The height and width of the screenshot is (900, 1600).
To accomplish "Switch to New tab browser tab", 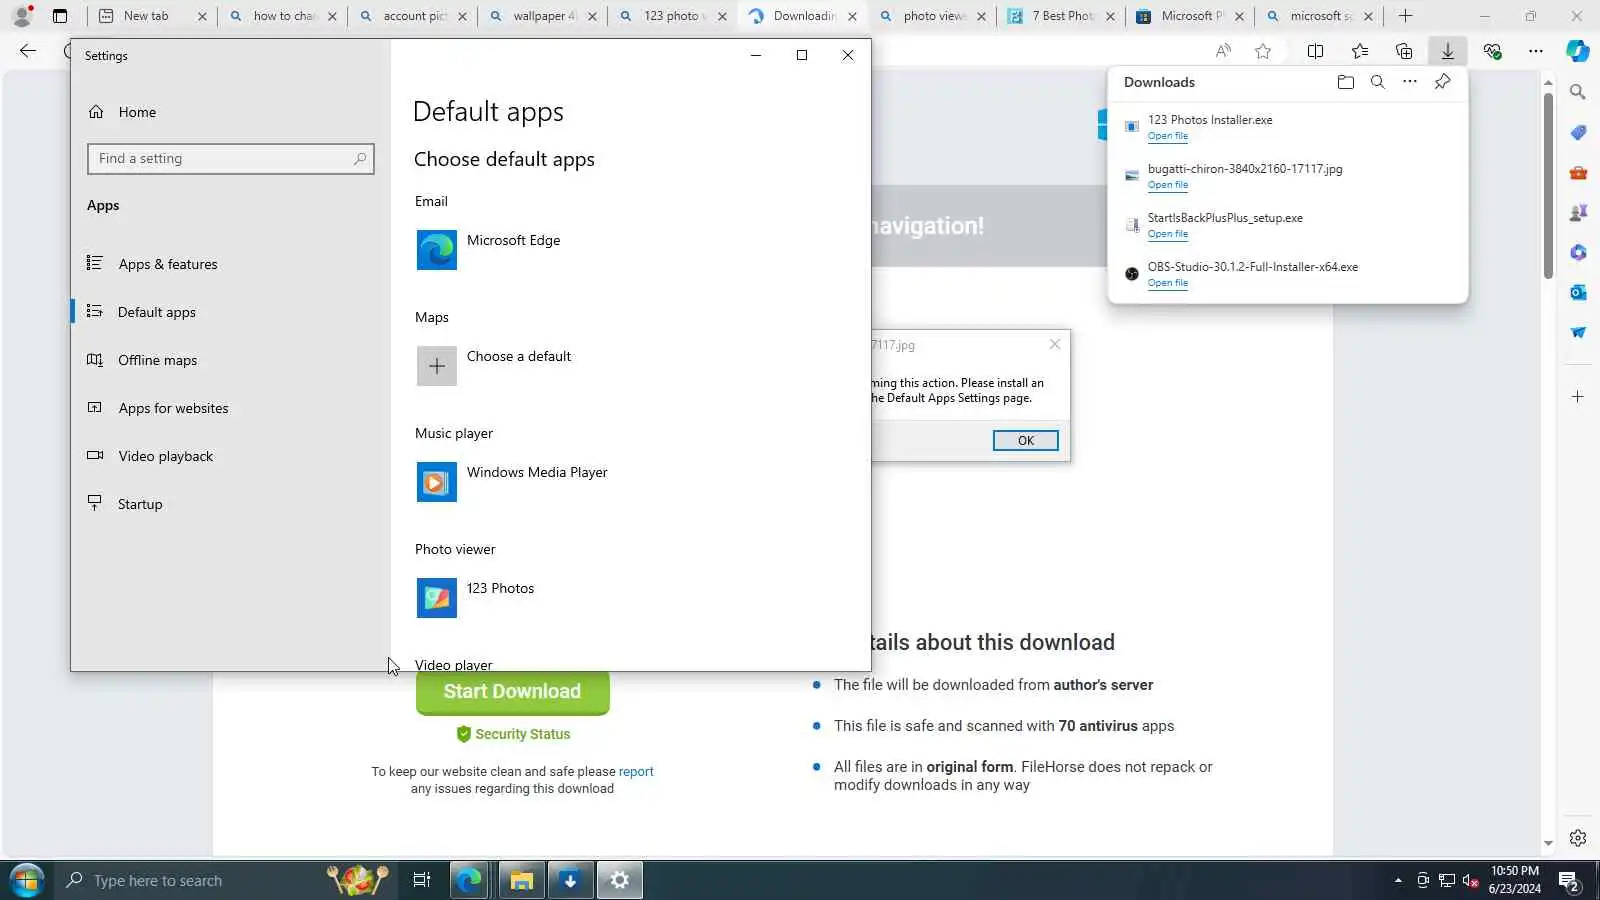I will coord(146,16).
